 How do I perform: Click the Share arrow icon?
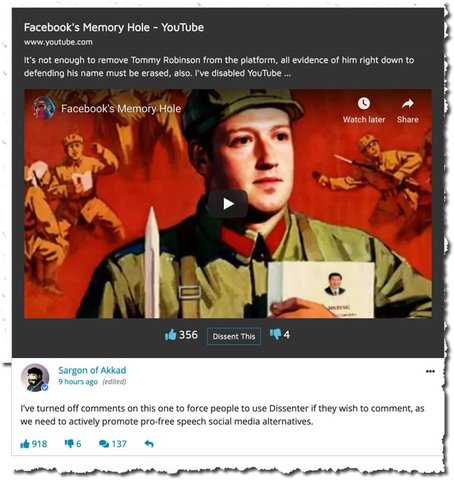click(x=408, y=104)
